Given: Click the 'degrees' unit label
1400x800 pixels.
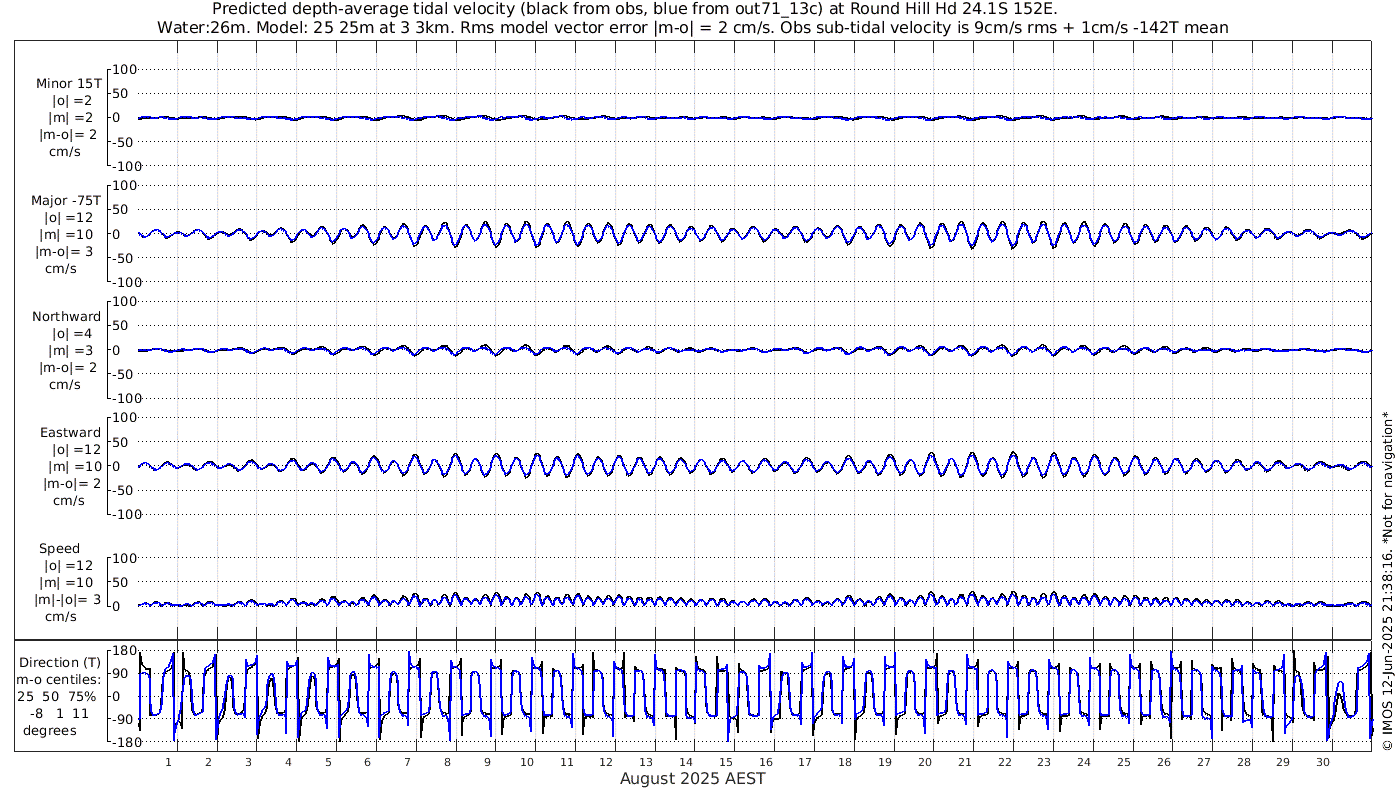Looking at the screenshot, I should (x=50, y=730).
